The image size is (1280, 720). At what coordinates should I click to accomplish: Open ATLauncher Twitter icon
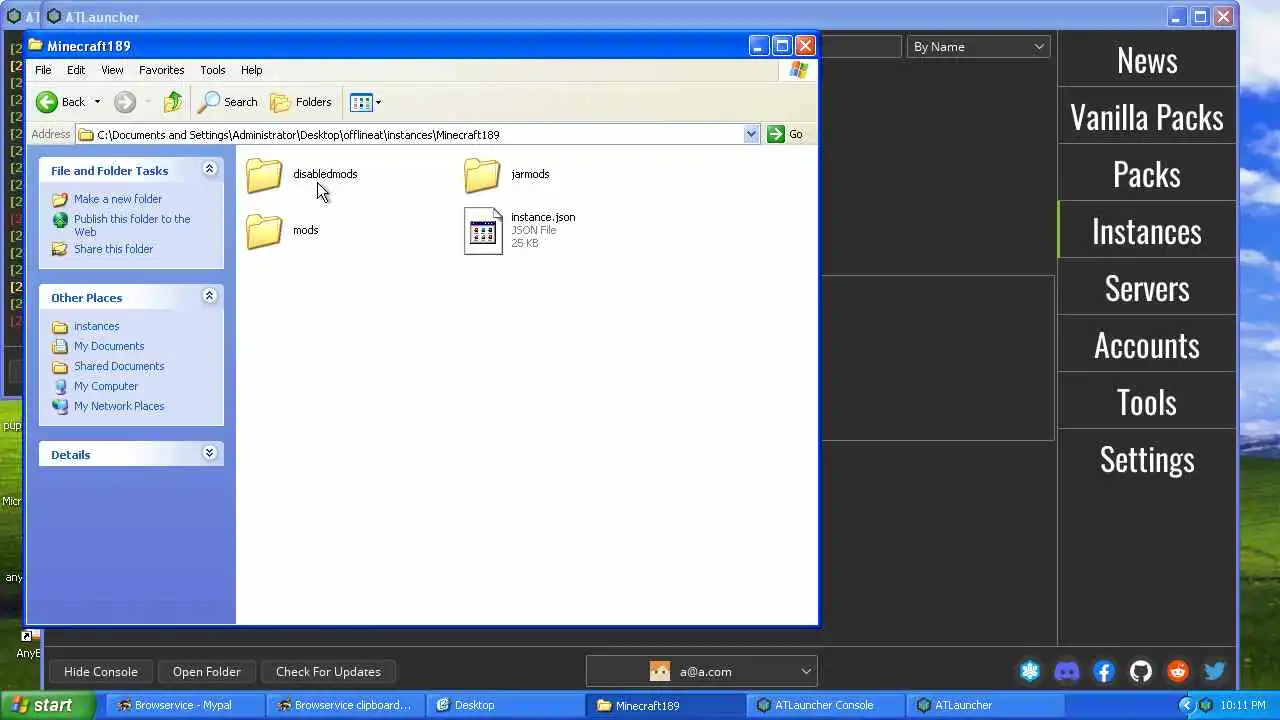click(x=1215, y=671)
